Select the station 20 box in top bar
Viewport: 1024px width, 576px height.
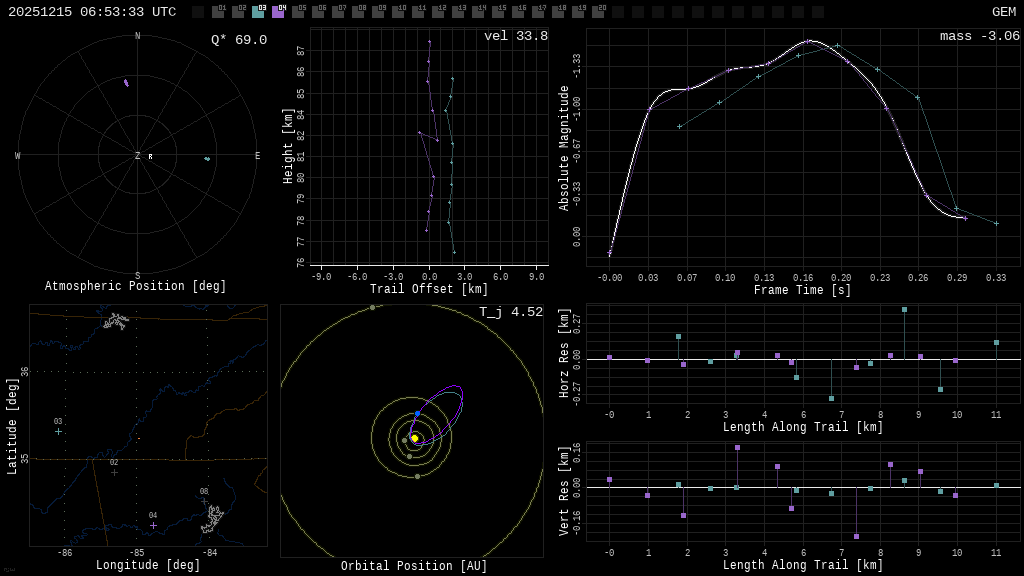point(598,12)
